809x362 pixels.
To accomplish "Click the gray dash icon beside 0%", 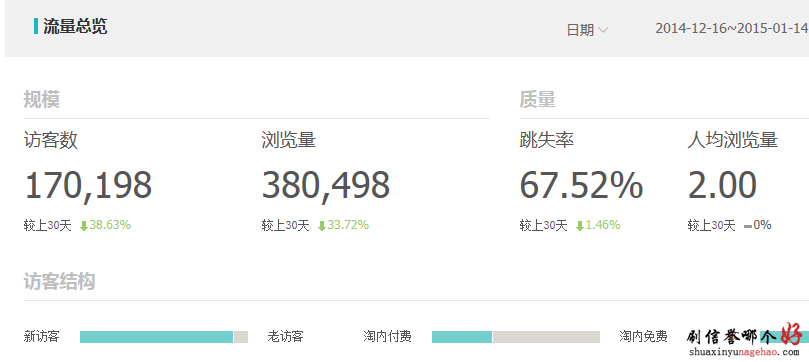I will click(x=748, y=226).
